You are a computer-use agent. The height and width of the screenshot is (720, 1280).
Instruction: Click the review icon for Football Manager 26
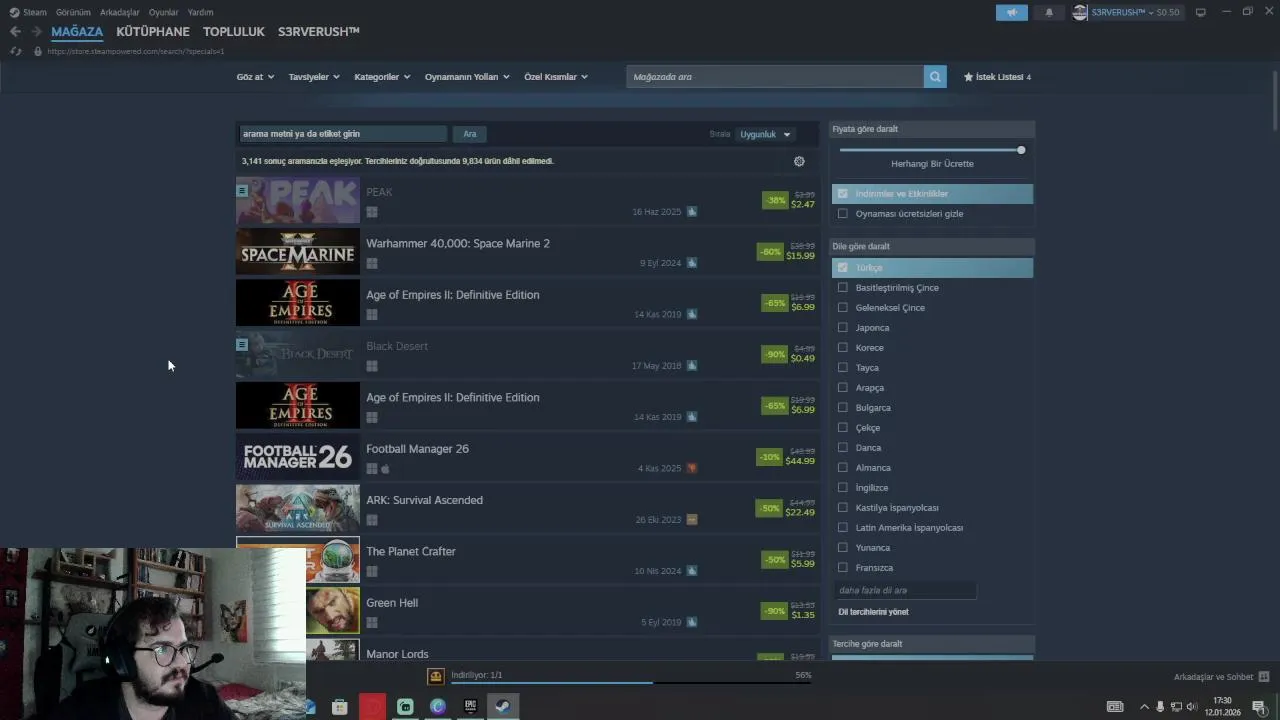click(692, 468)
